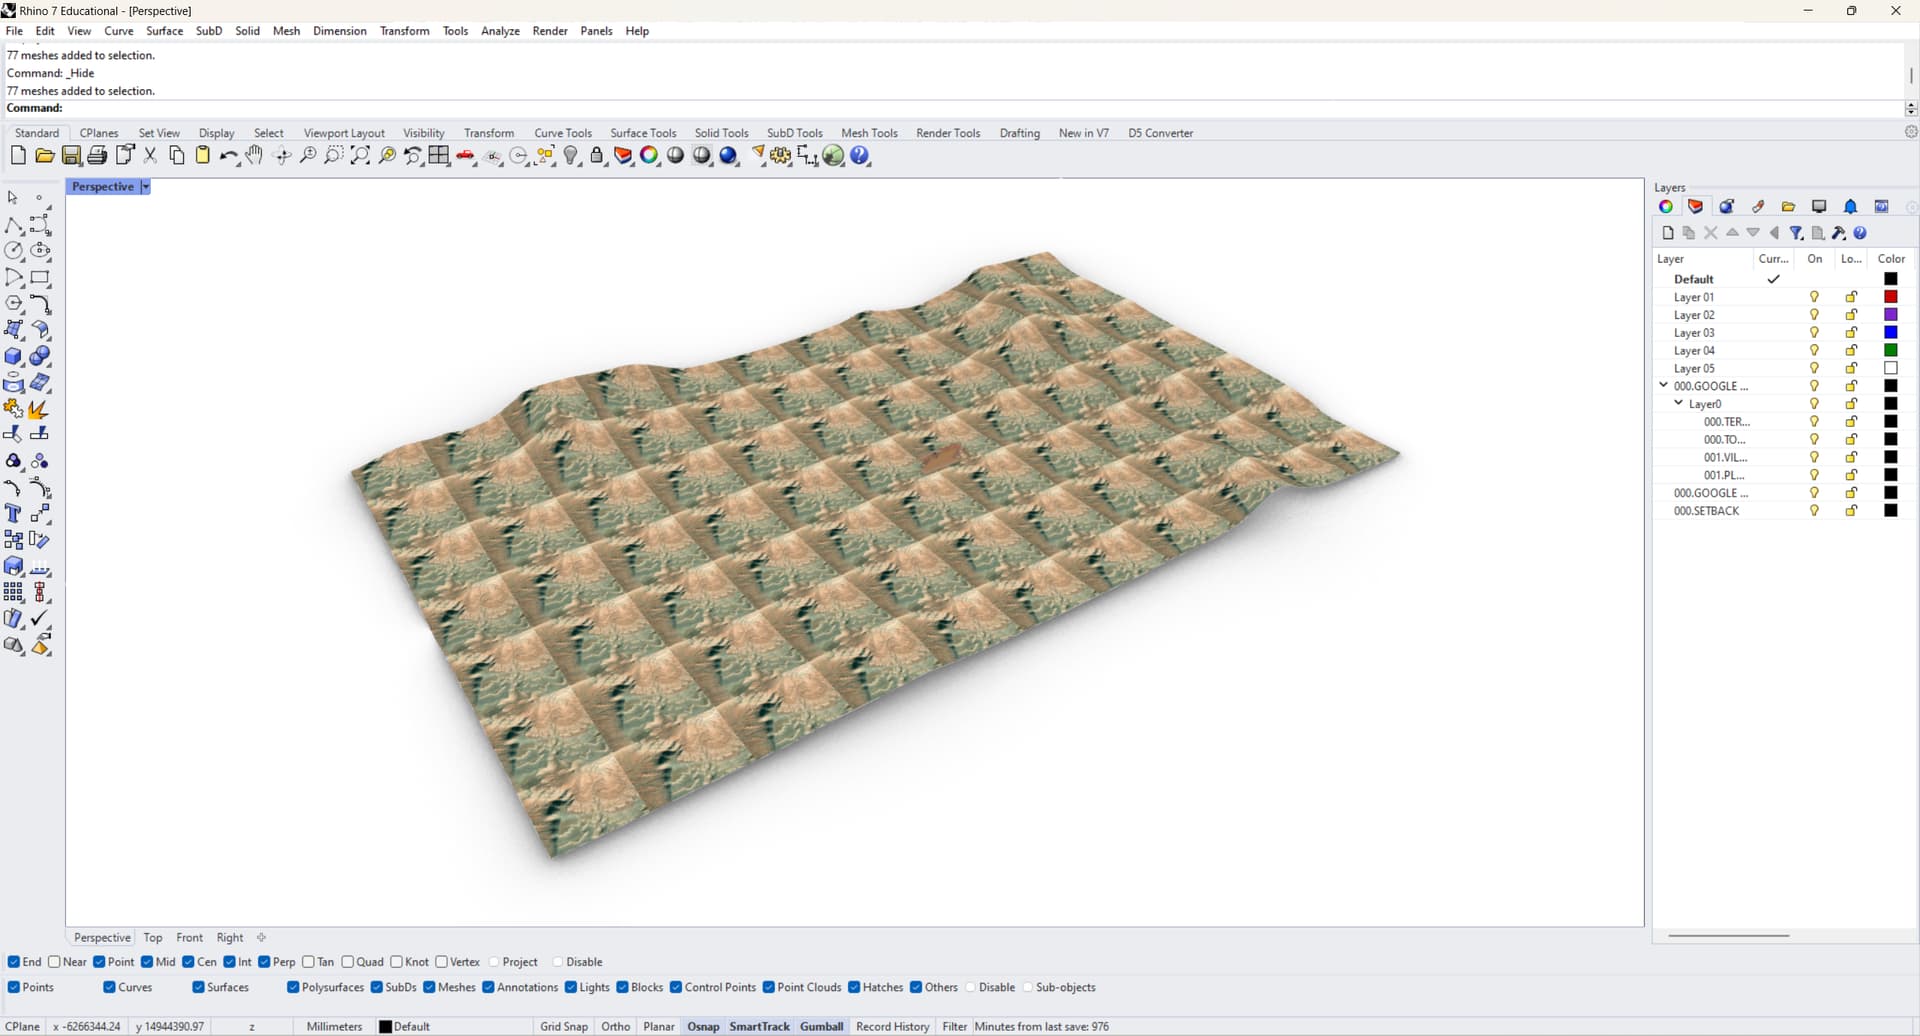This screenshot has height=1036, width=1920.
Task: Click the Rectangular Array icon
Action: pos(14,592)
